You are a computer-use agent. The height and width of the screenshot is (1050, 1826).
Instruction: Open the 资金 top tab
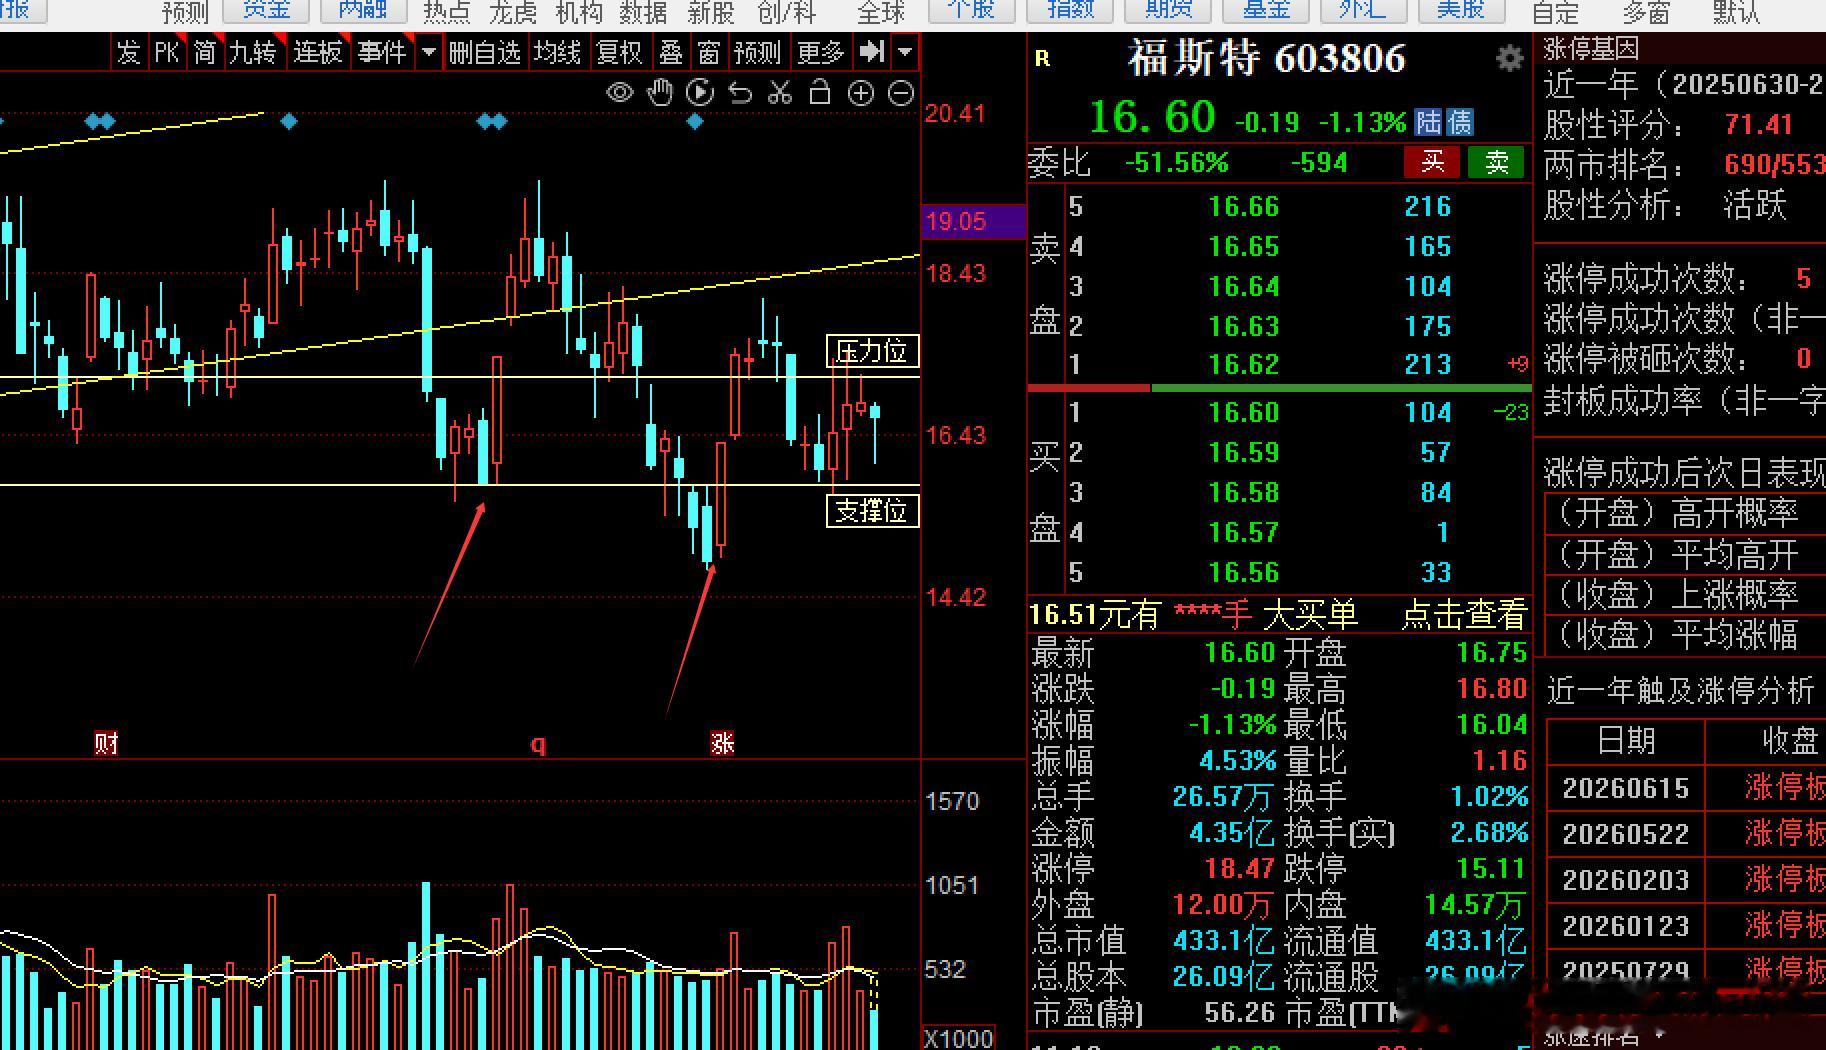(266, 11)
